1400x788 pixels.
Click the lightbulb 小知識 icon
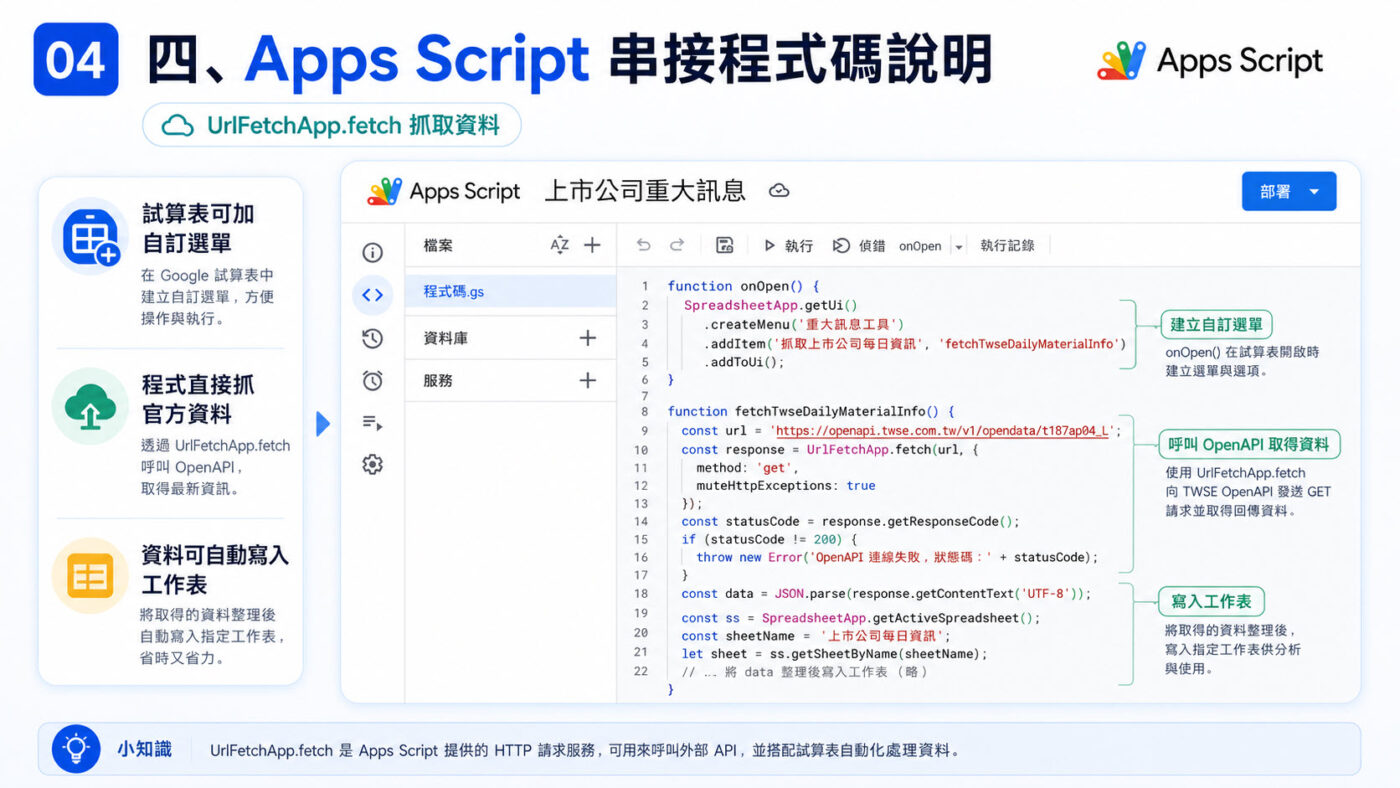(76, 749)
